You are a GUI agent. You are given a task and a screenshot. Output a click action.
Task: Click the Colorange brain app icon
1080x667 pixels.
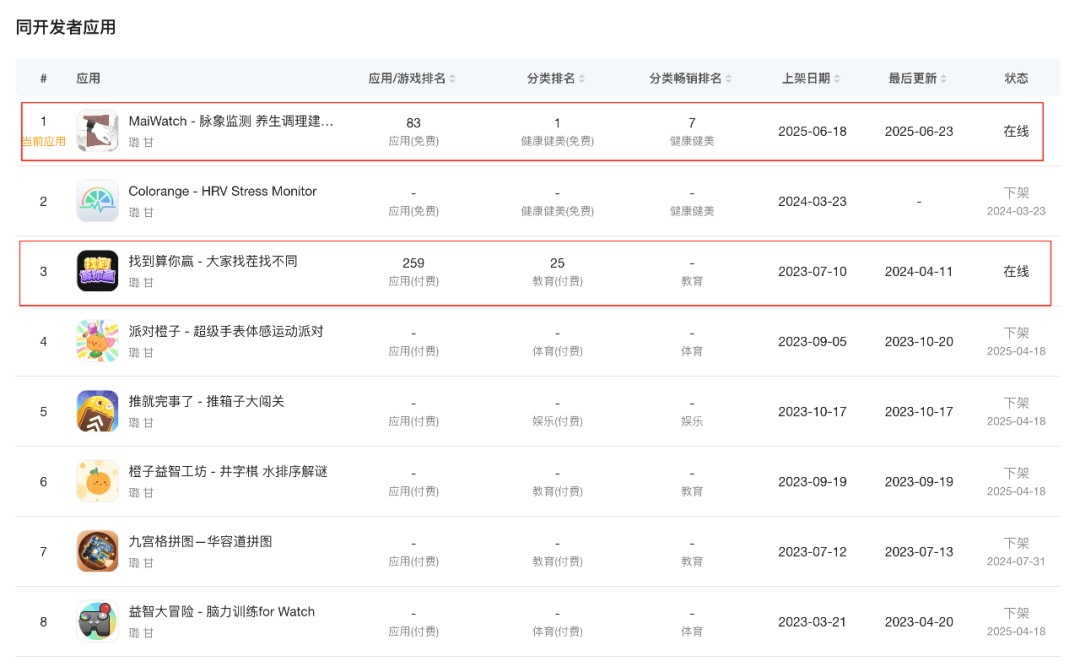96,200
